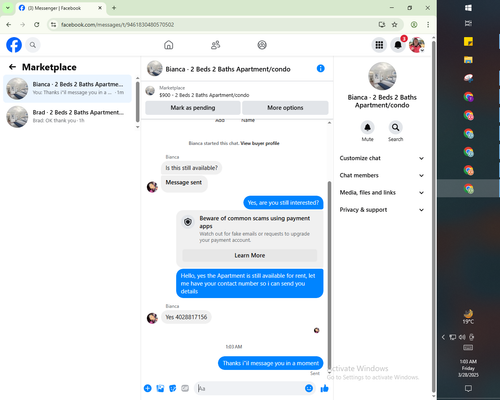Open Chrome tab search dropdown
The width and height of the screenshot is (500, 400).
[8, 8]
